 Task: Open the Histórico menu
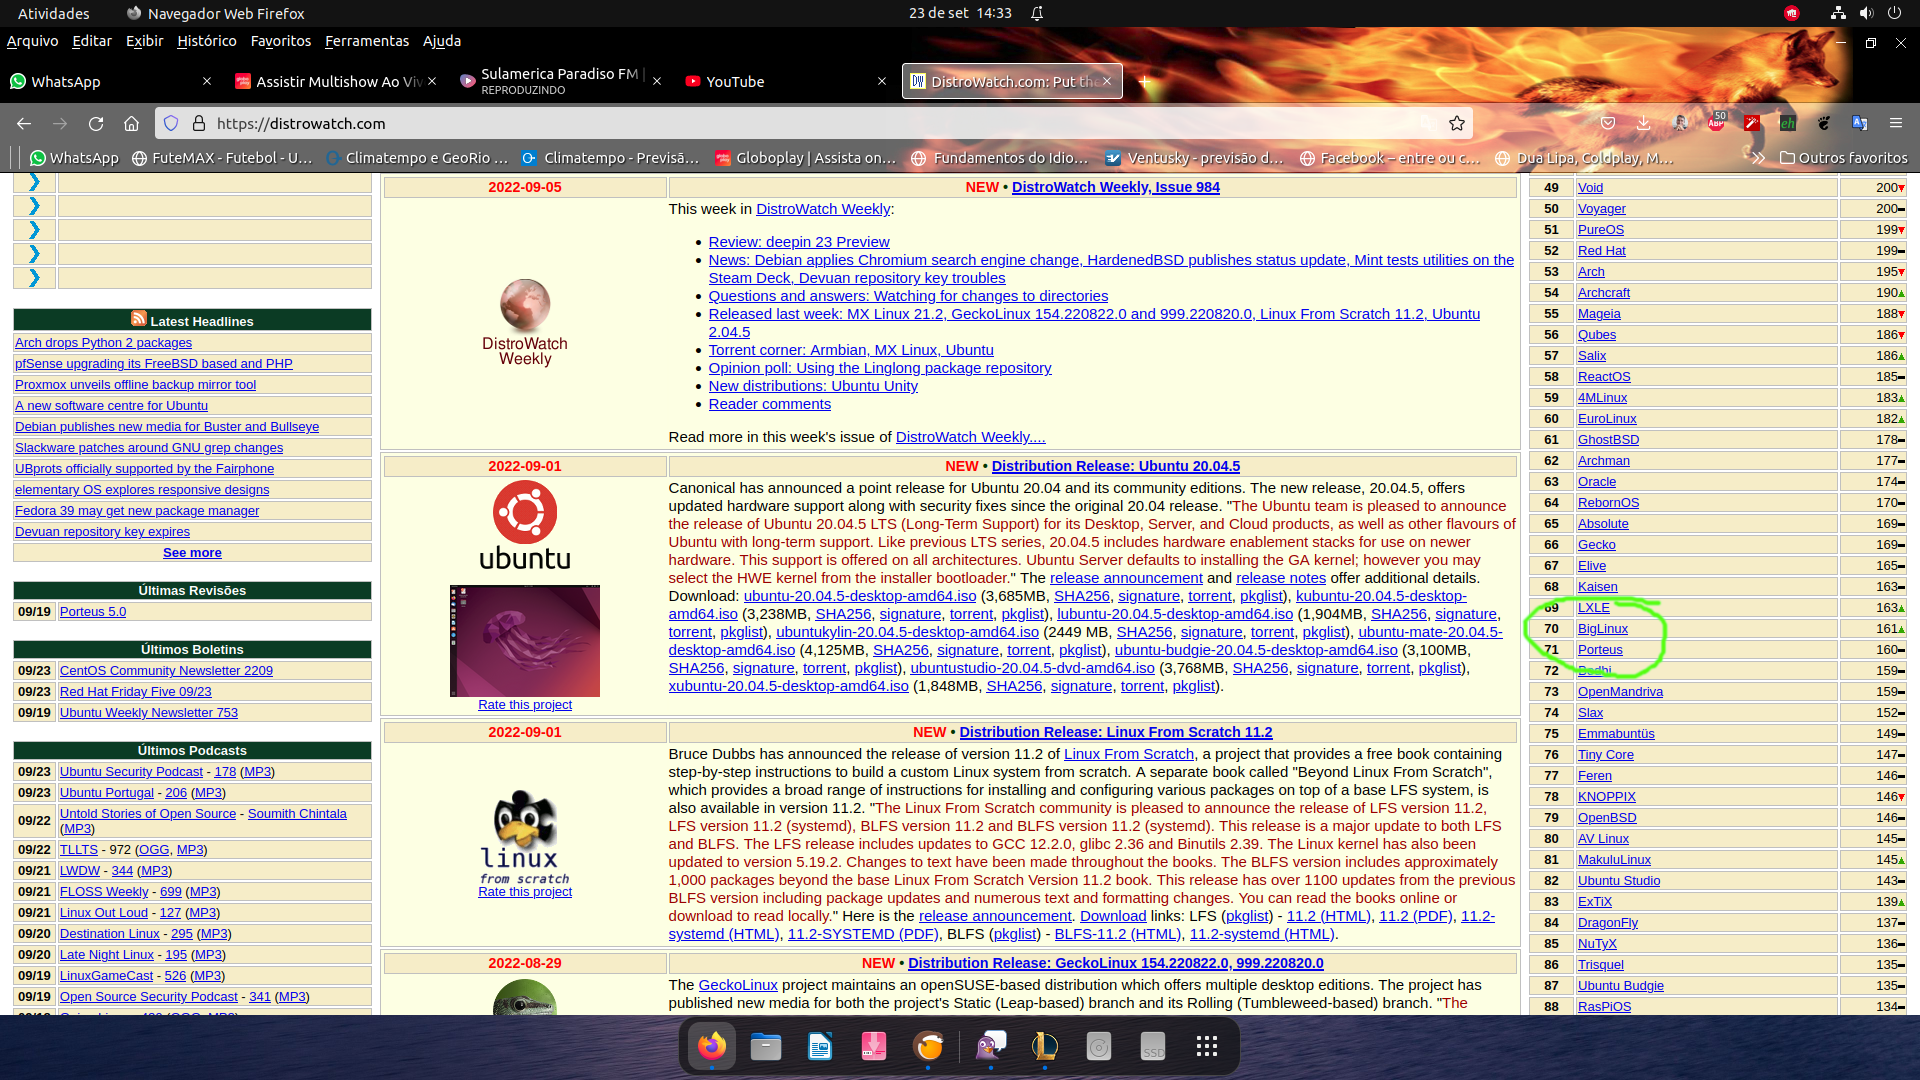pos(206,41)
